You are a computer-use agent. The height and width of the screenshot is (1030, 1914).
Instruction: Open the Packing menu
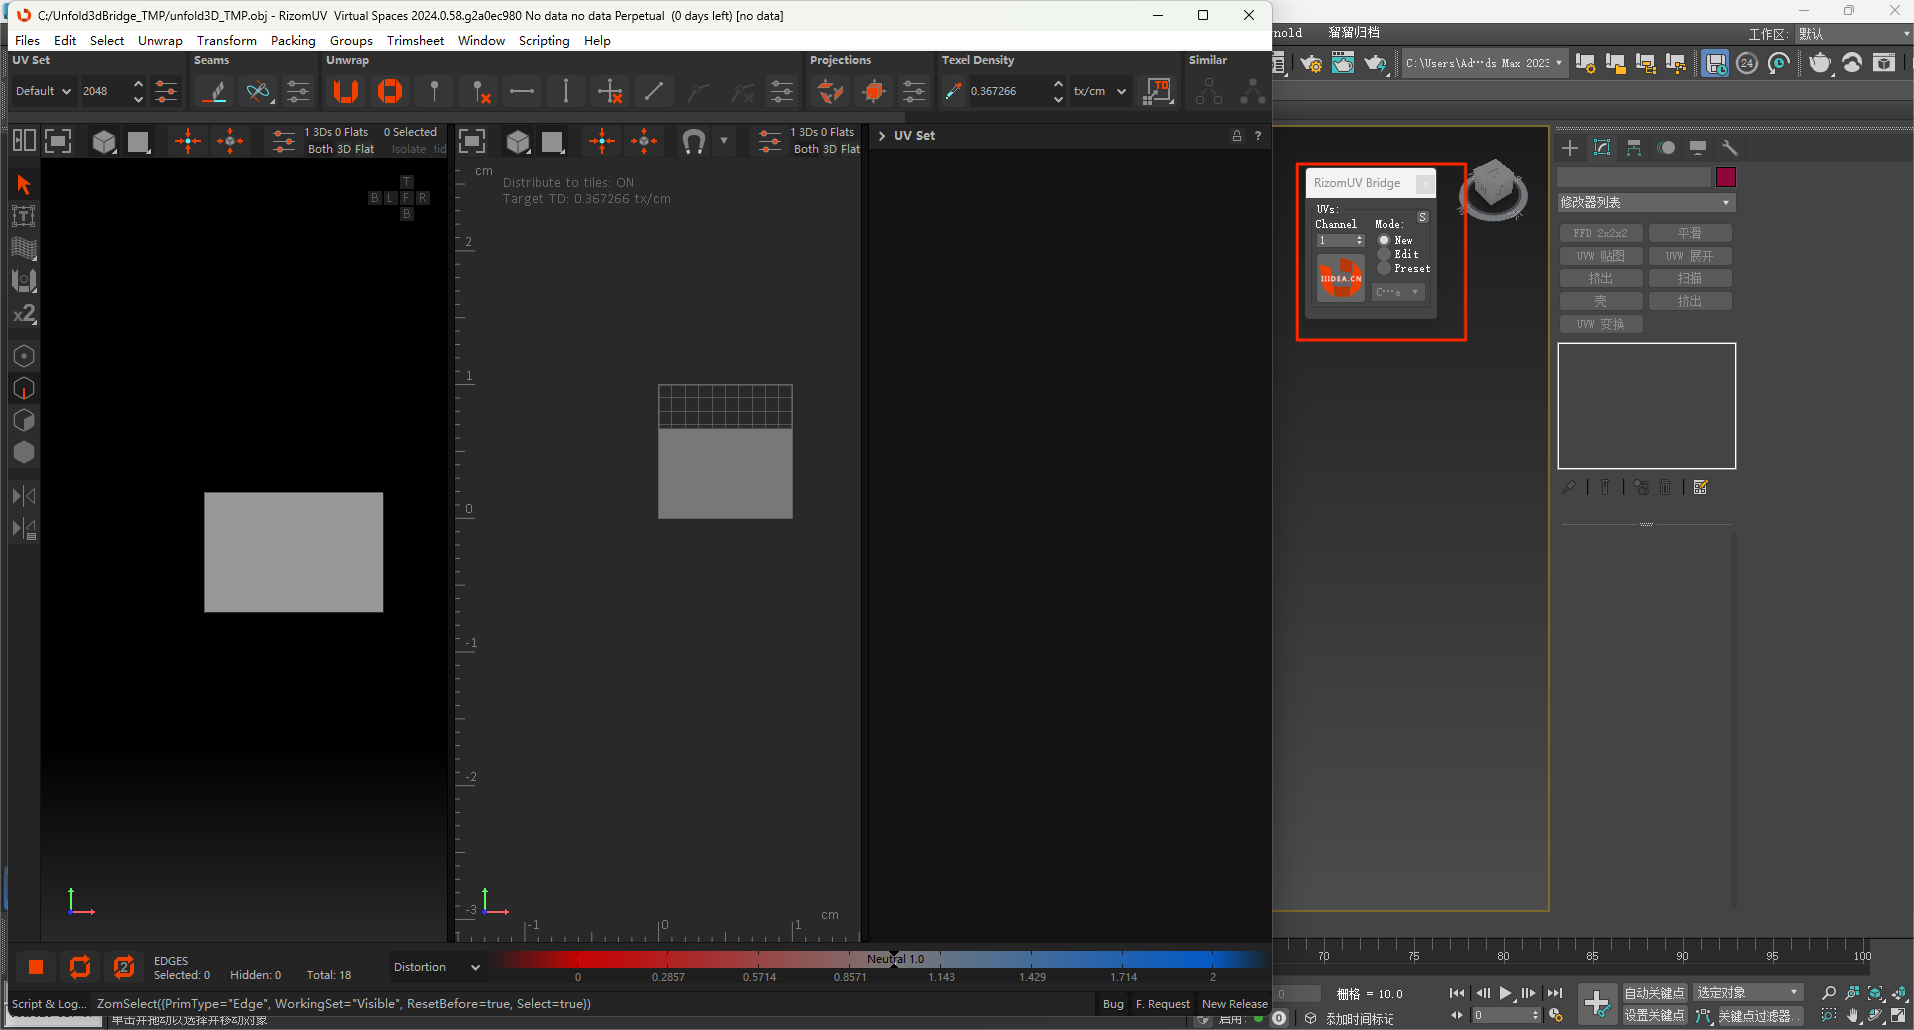293,41
